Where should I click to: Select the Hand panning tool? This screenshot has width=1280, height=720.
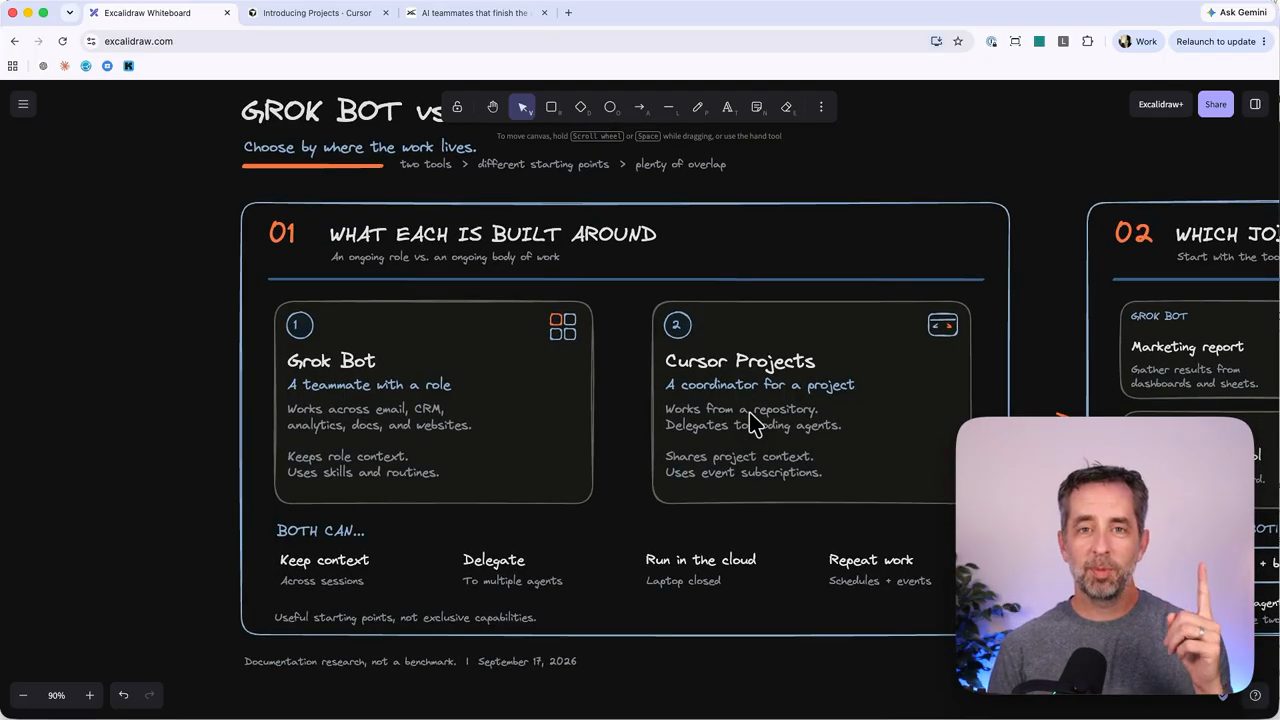point(492,107)
